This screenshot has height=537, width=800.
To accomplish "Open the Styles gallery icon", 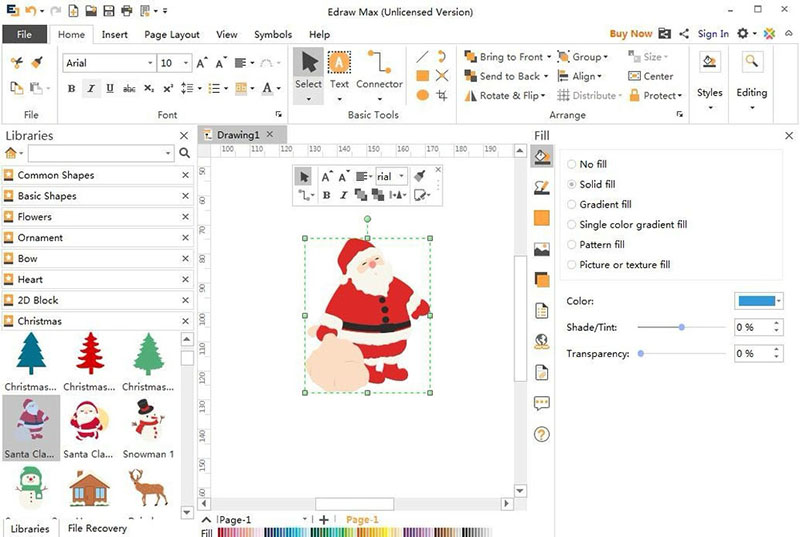I will [x=709, y=72].
